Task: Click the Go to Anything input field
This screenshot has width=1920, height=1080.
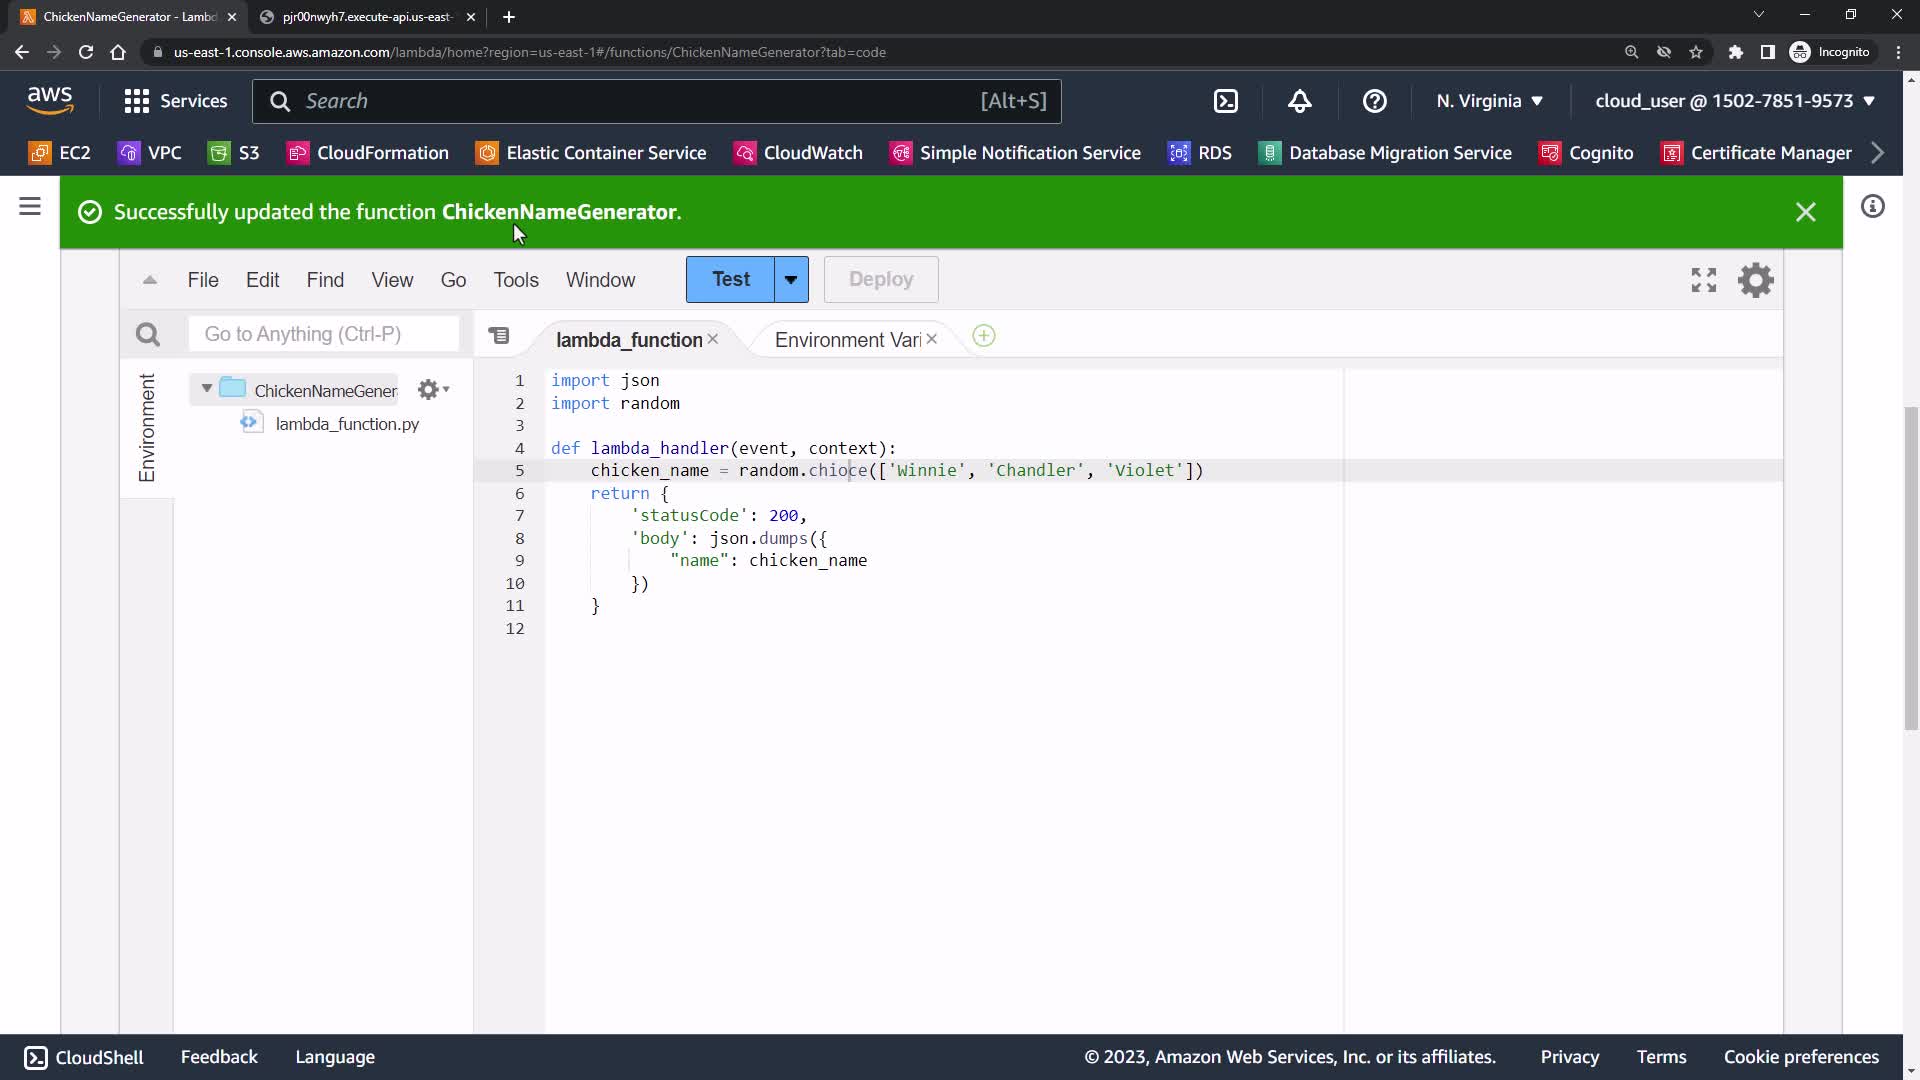Action: (323, 334)
